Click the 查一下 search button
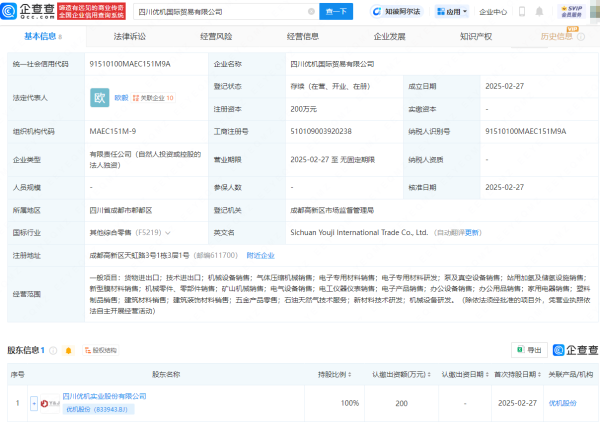 pos(336,11)
